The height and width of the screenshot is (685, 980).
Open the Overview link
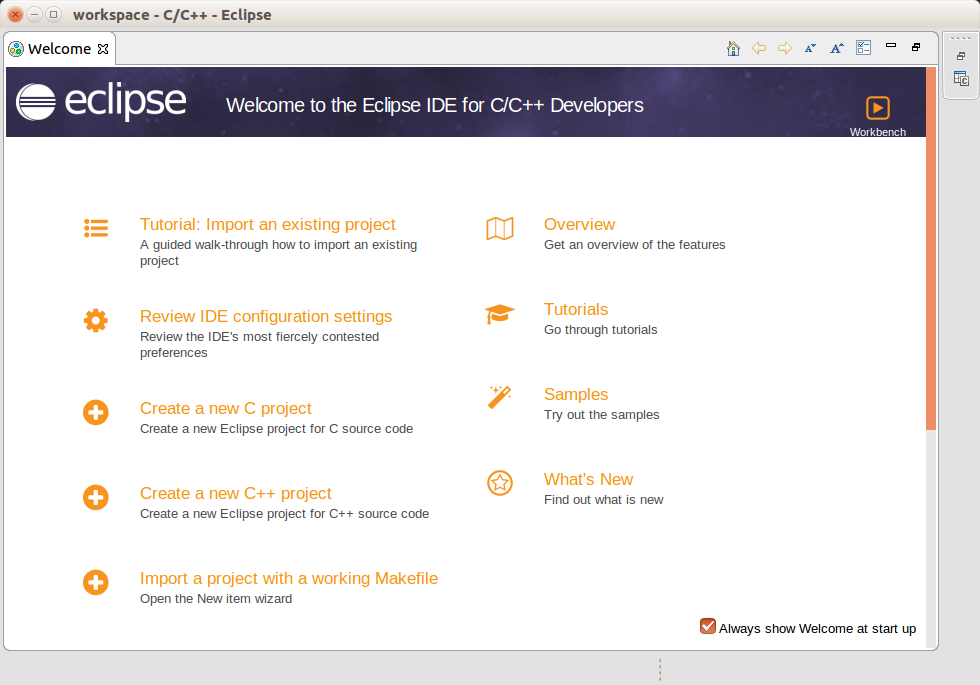[579, 224]
